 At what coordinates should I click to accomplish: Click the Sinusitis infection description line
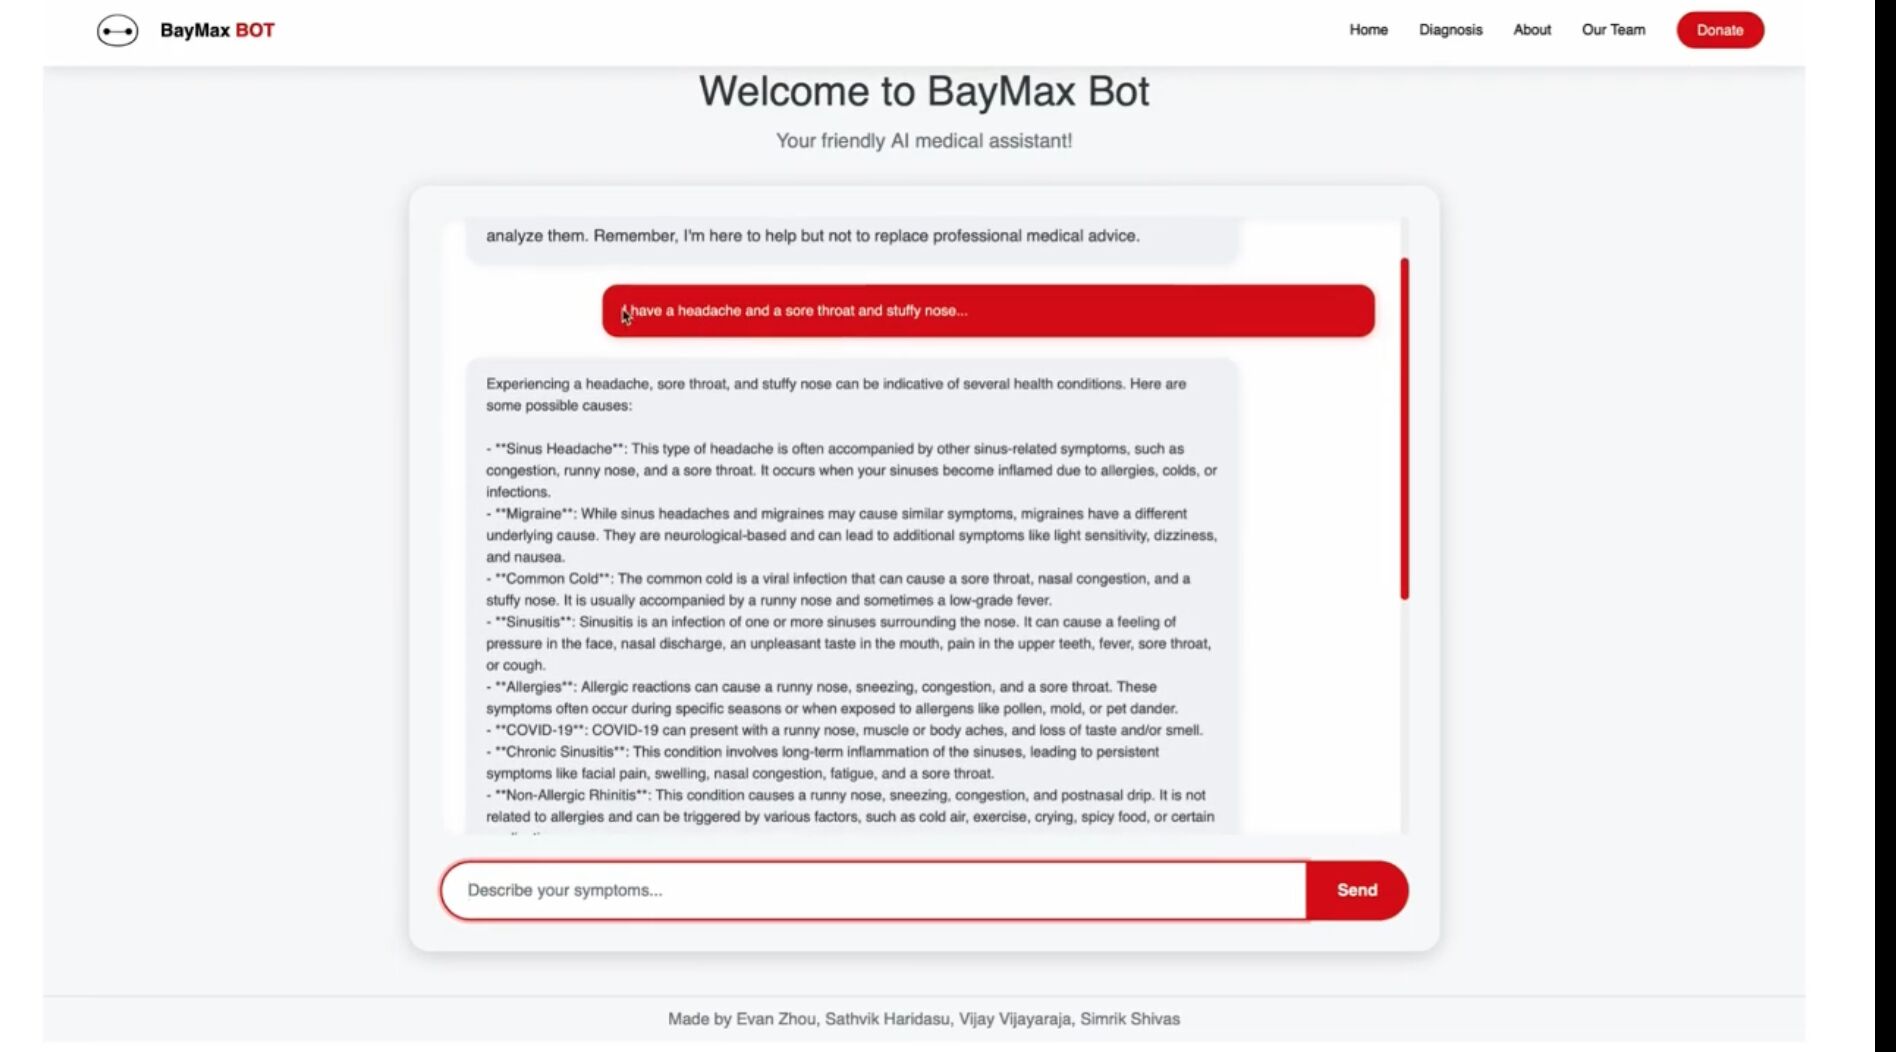pyautogui.click(x=849, y=643)
